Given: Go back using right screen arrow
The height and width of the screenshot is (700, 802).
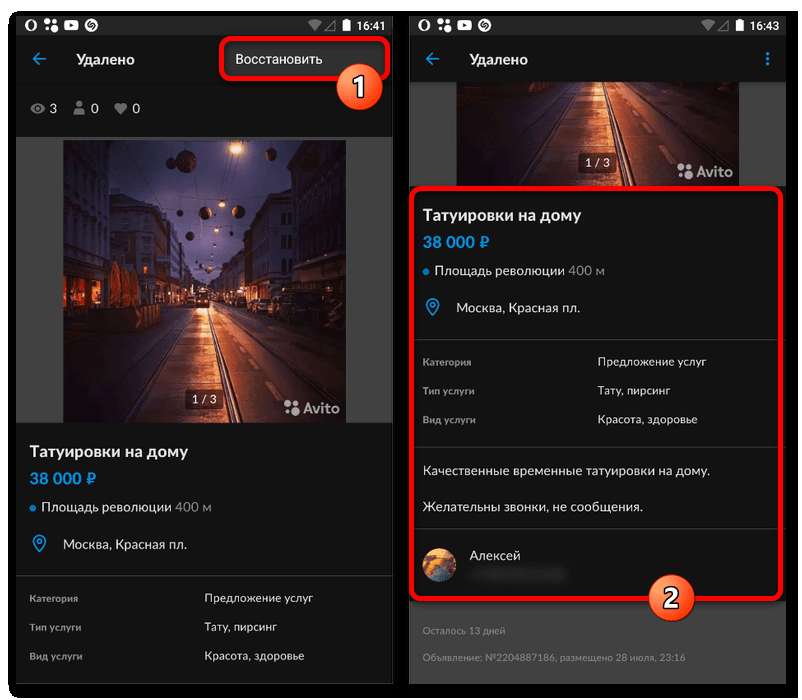Looking at the screenshot, I should click(x=433, y=59).
